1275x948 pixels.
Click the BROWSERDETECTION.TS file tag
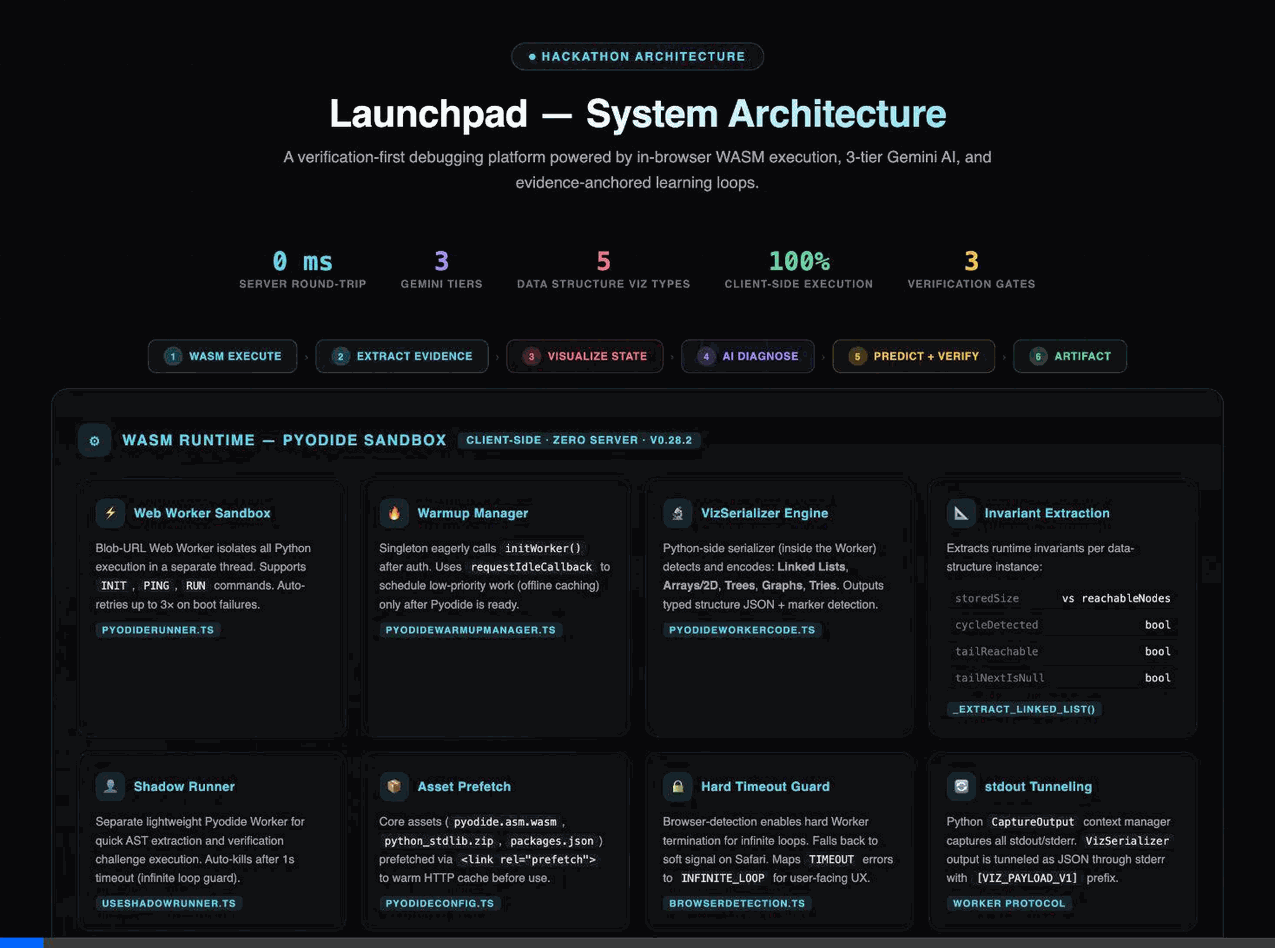point(737,903)
